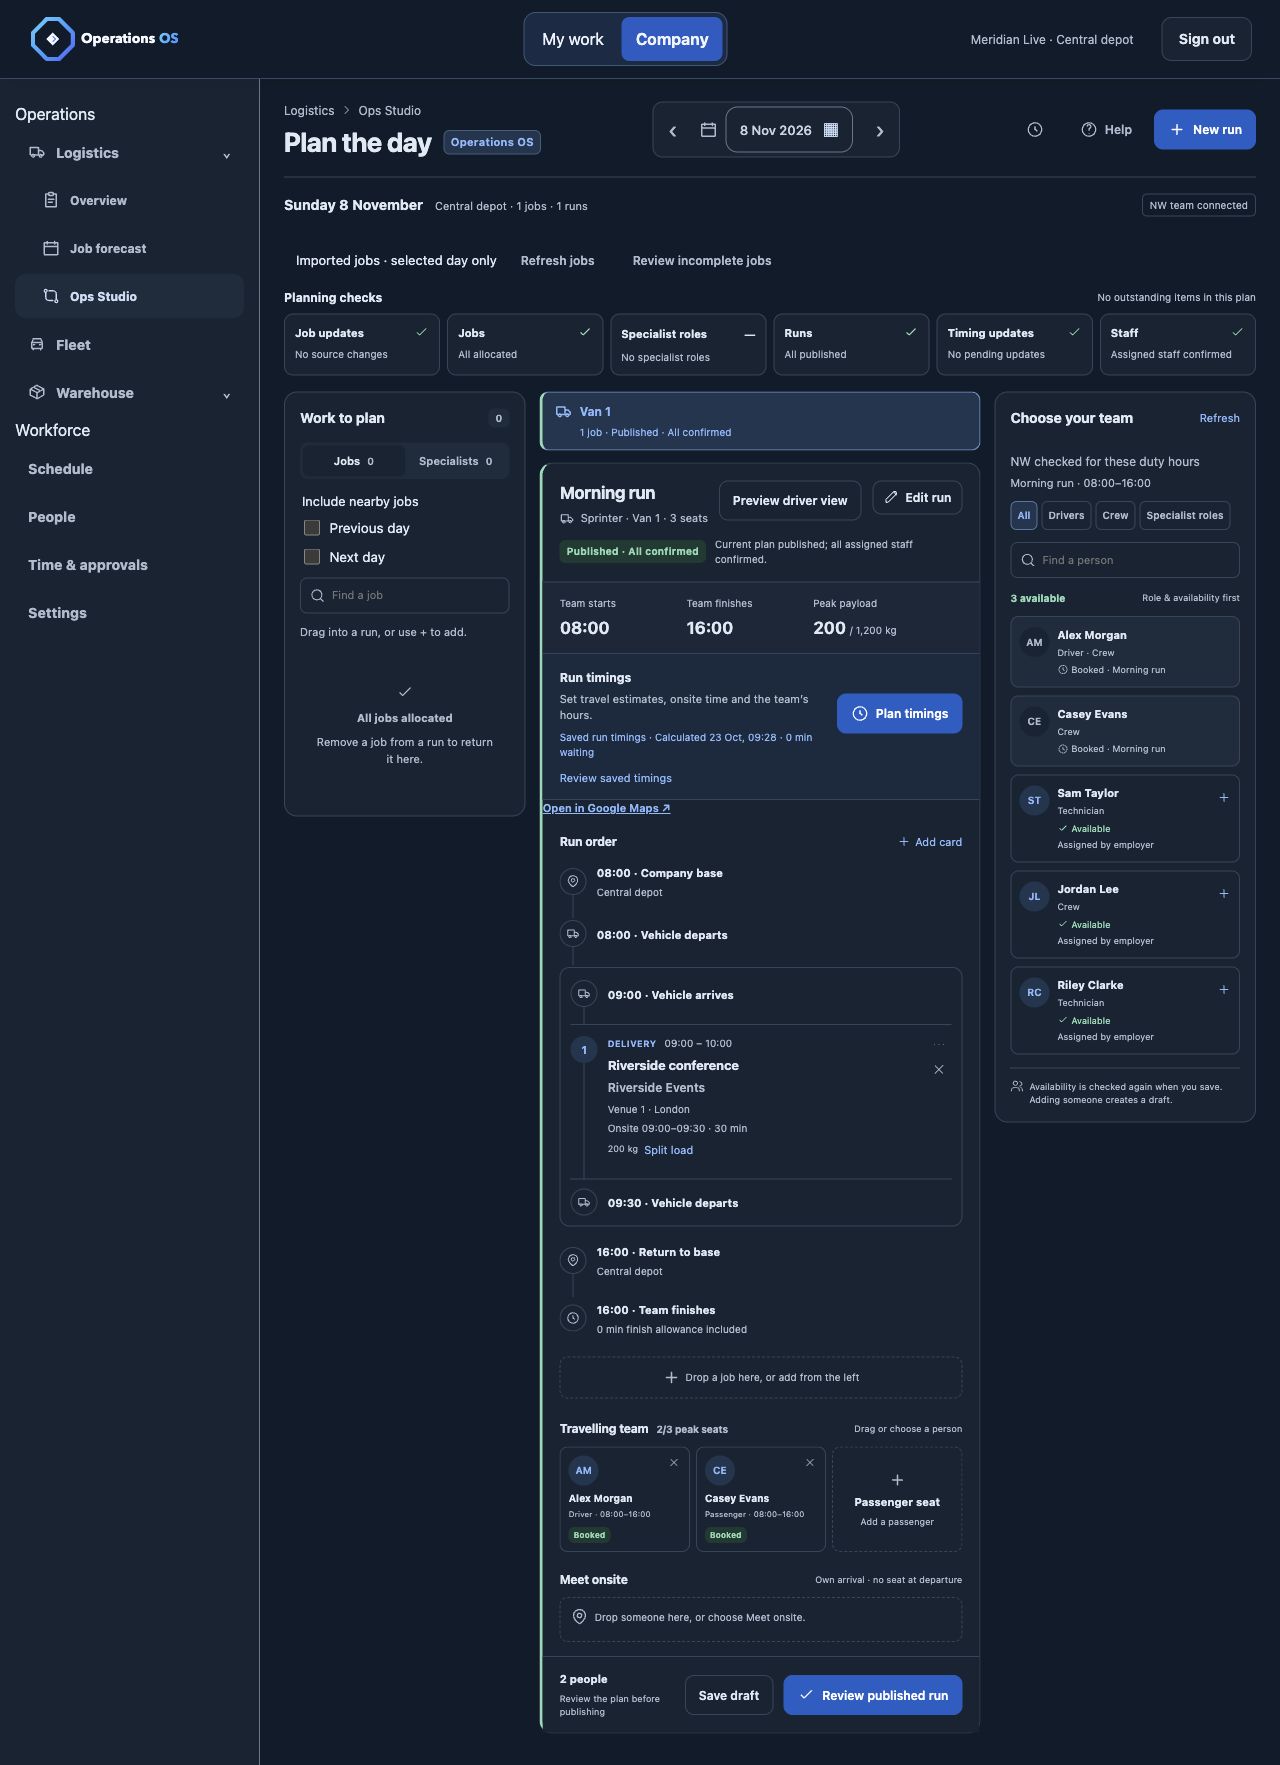Image resolution: width=1280 pixels, height=1765 pixels.
Task: Click Add card in Run order
Action: [930, 842]
